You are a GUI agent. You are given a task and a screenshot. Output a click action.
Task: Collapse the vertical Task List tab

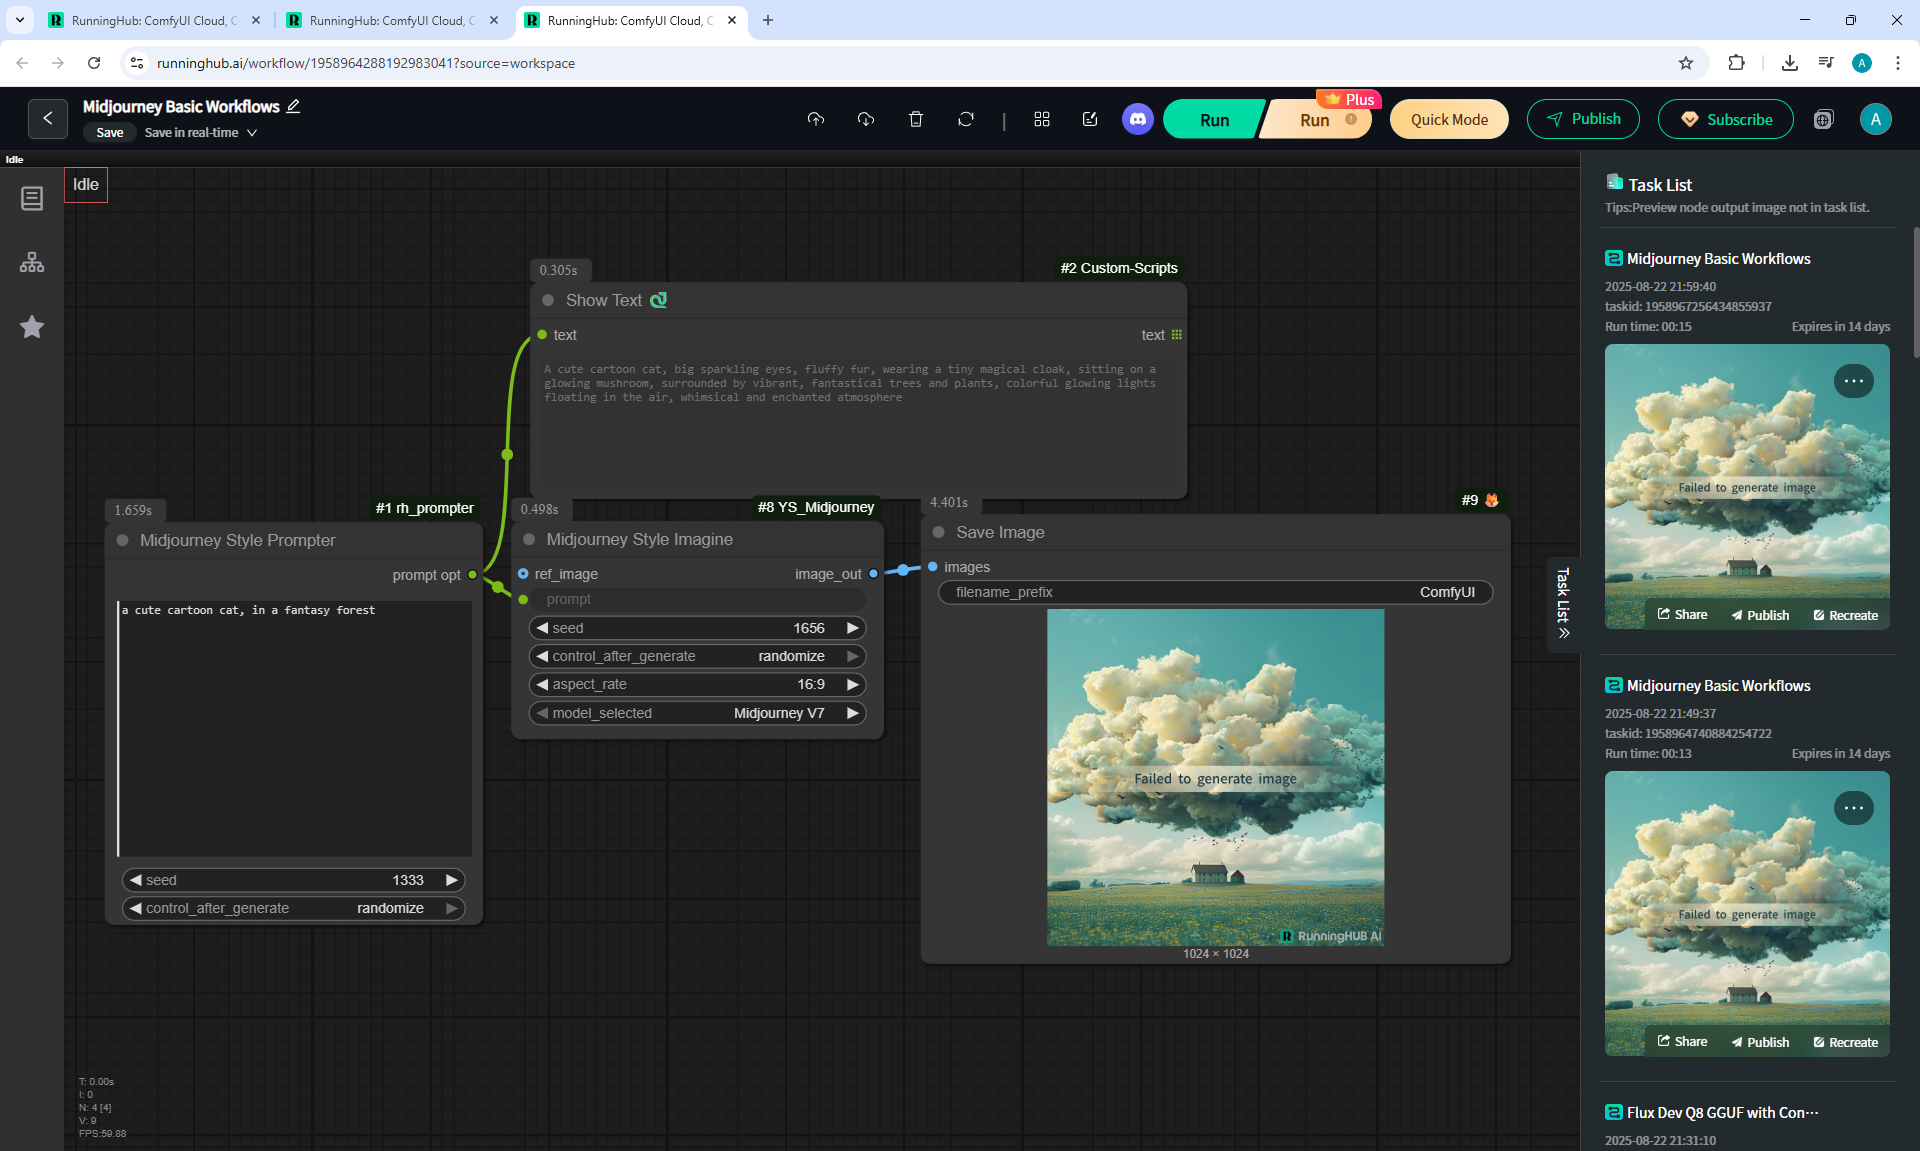(x=1563, y=604)
